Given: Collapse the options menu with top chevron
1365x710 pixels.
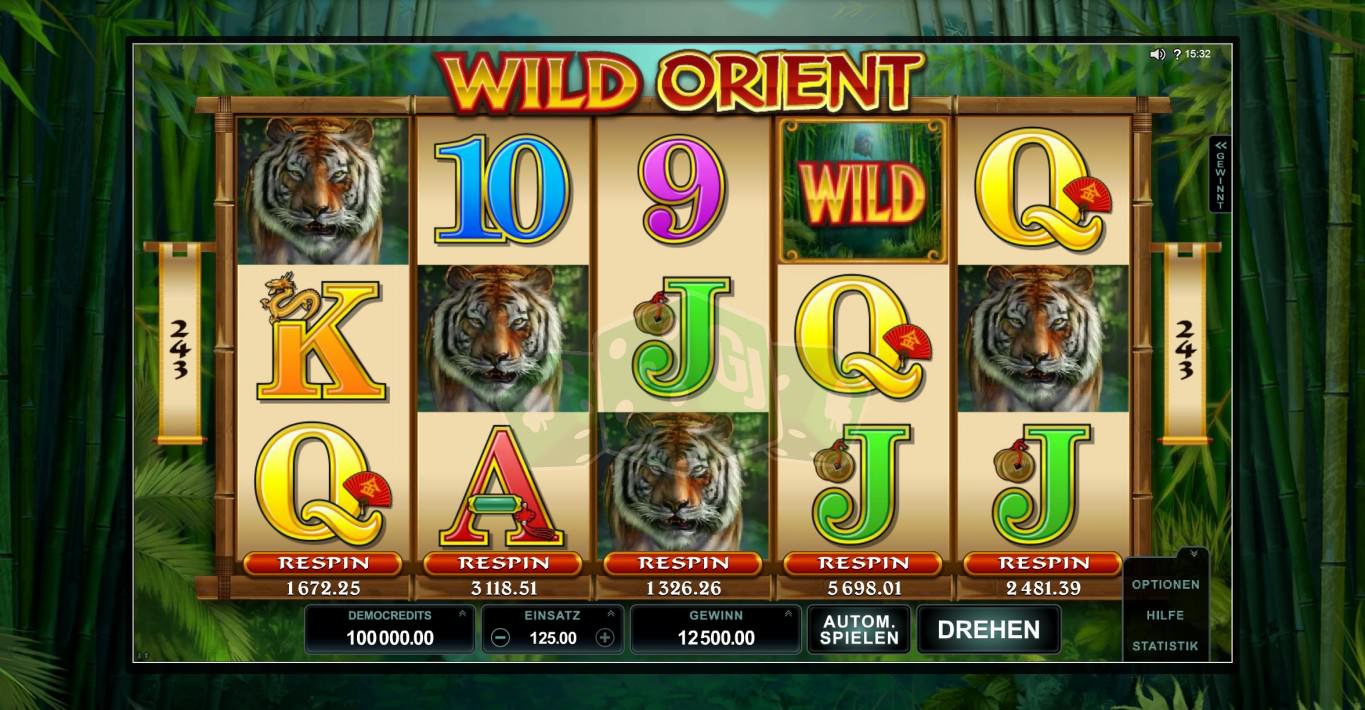Looking at the screenshot, I should [x=1193, y=553].
